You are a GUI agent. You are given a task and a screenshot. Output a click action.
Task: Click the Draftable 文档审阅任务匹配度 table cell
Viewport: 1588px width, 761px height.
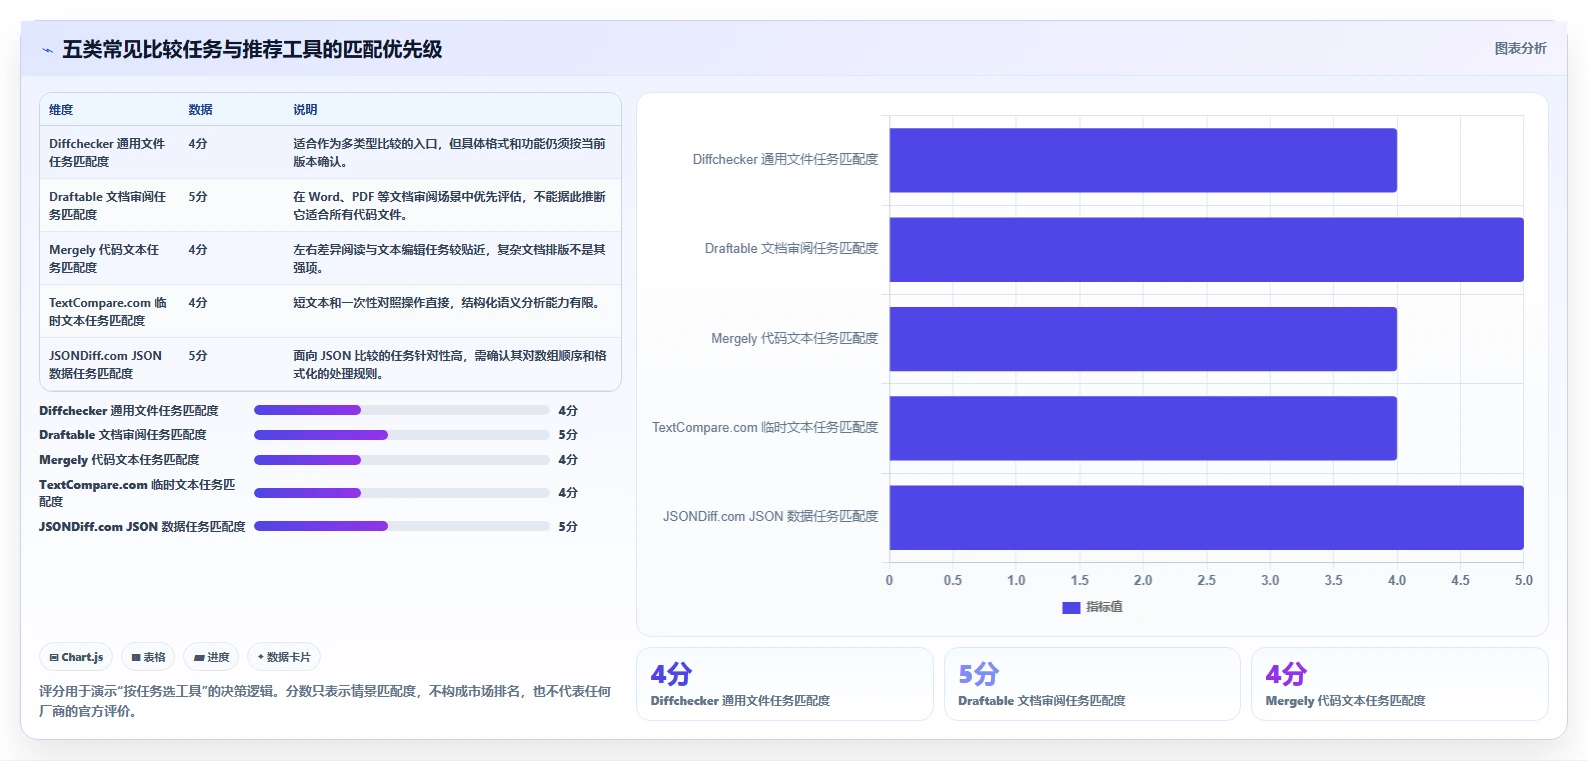click(108, 206)
